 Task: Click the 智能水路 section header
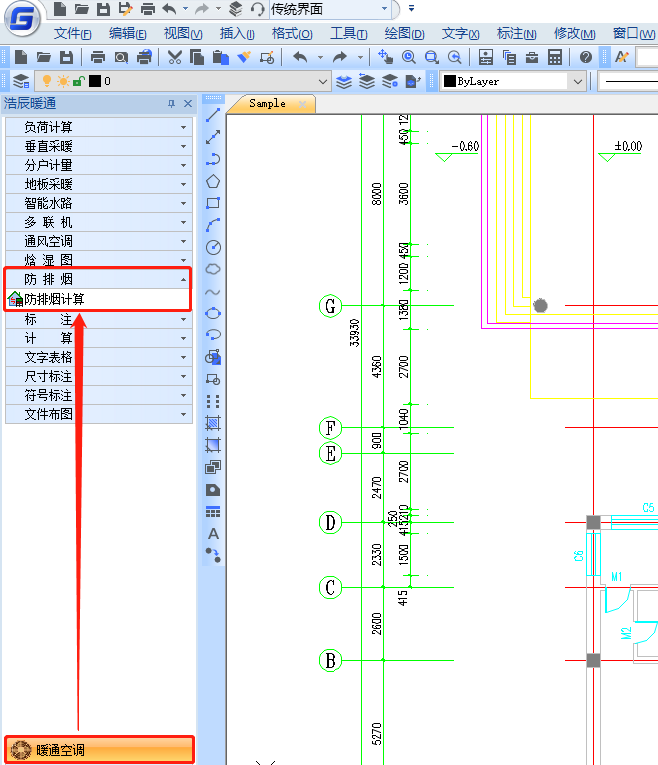pyautogui.click(x=99, y=203)
